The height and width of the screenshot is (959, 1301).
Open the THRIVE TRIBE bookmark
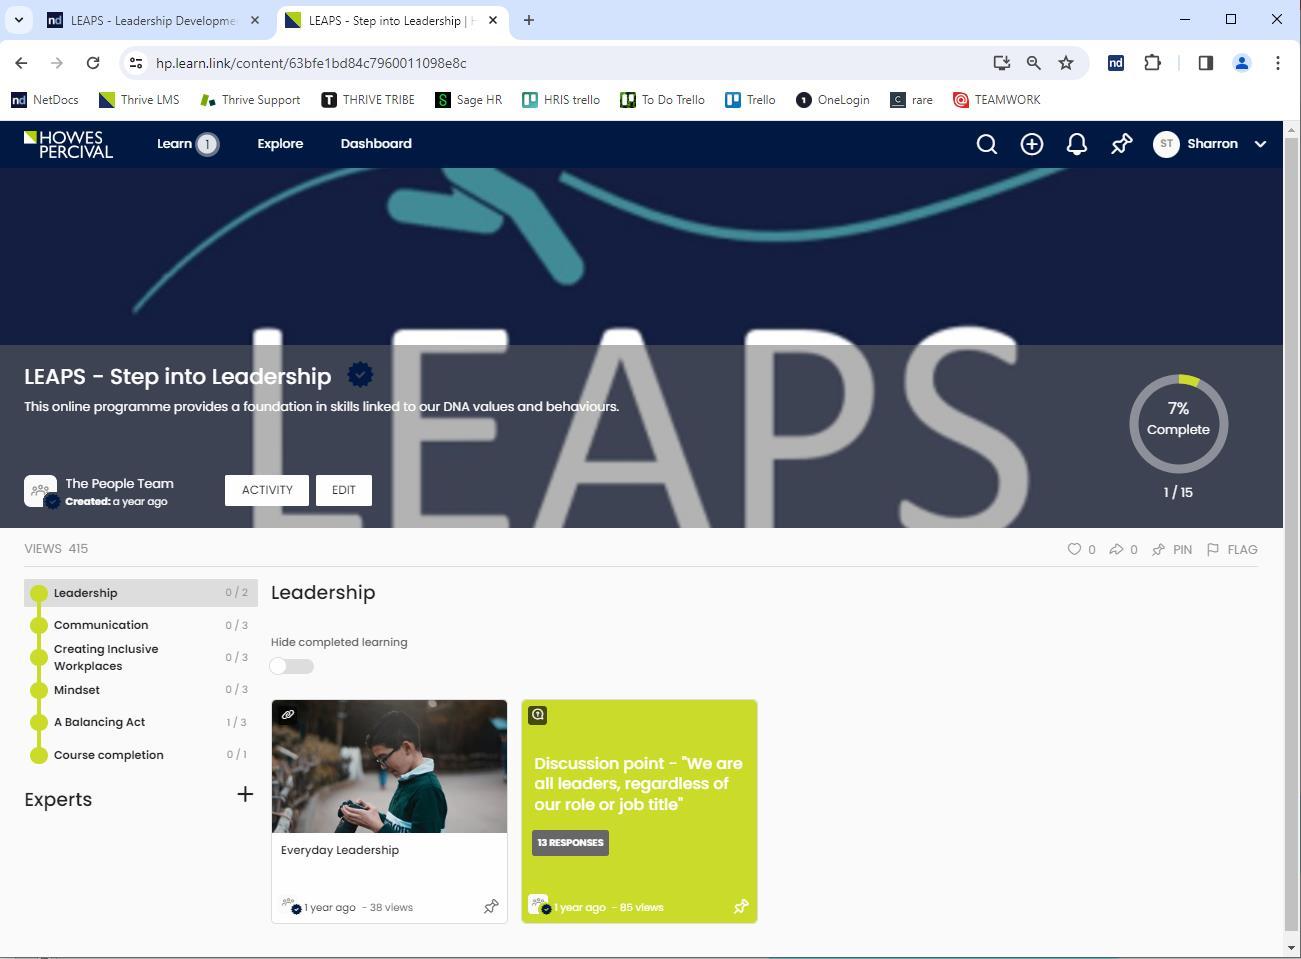pyautogui.click(x=368, y=100)
